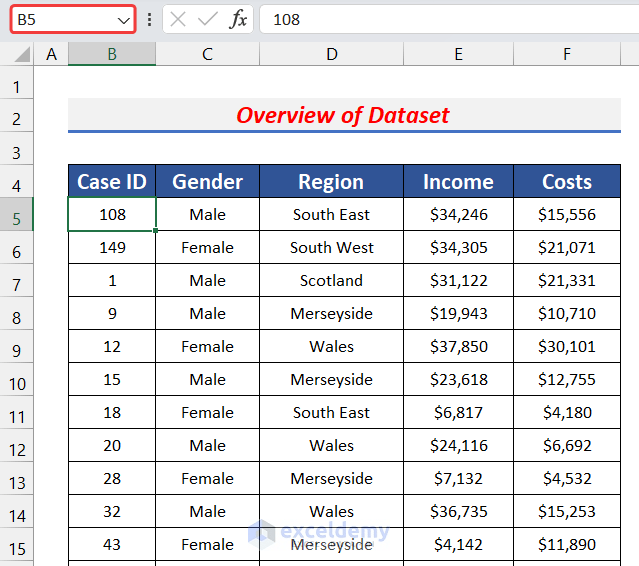Click the three-dot handle beside Name Box
The height and width of the screenshot is (566, 639).
click(x=150, y=19)
